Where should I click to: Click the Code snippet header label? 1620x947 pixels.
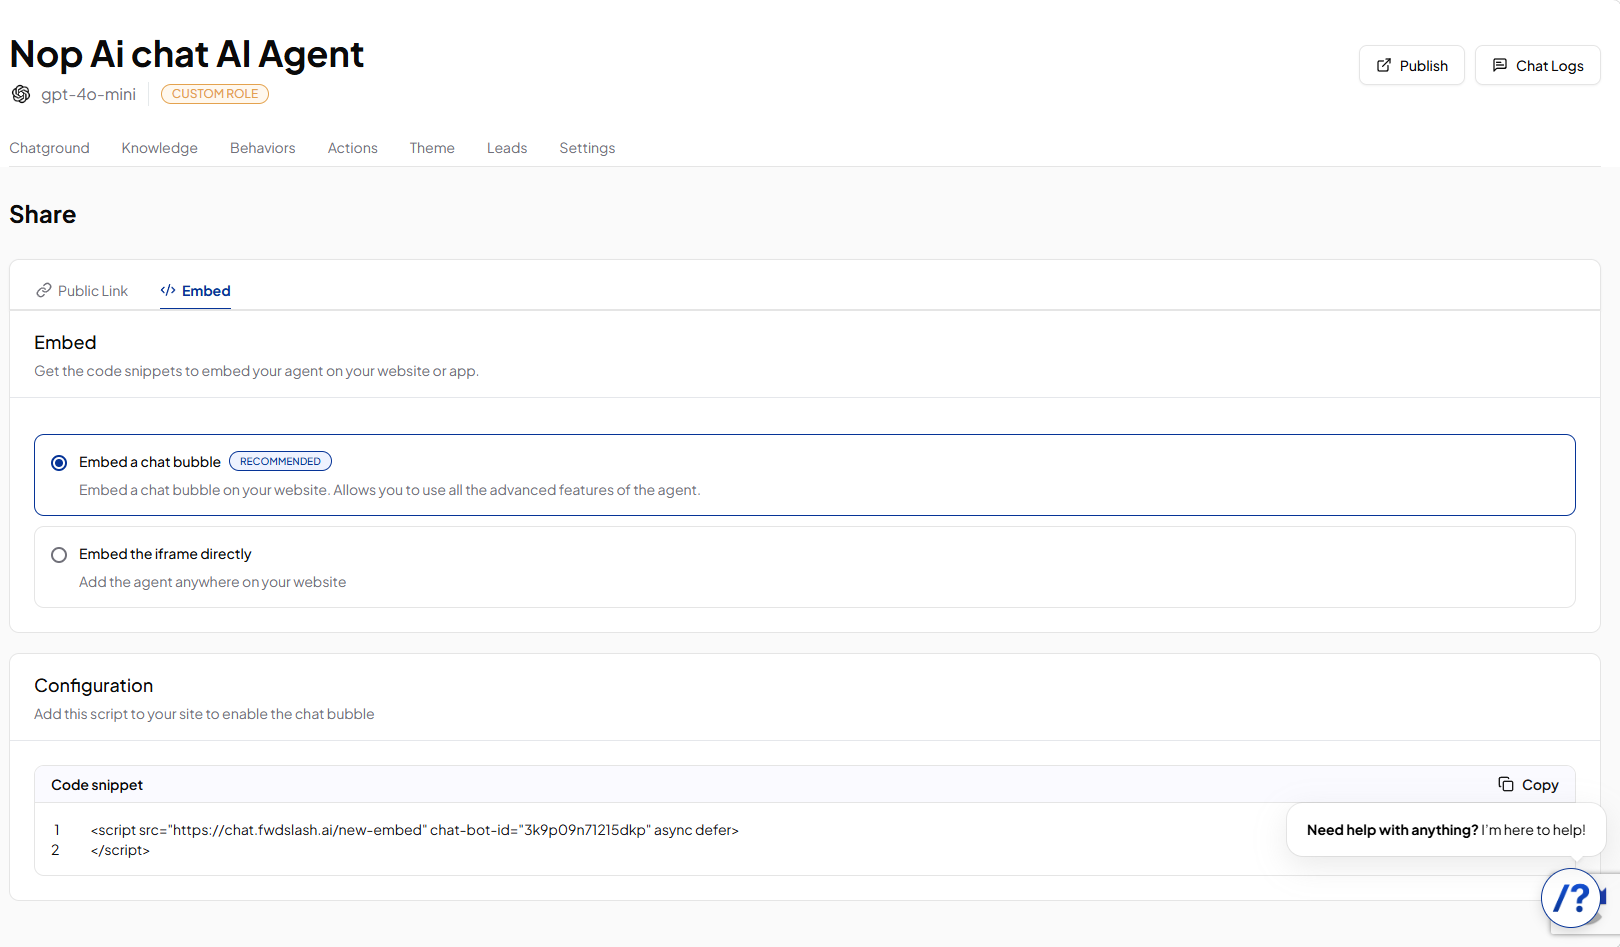[x=97, y=785]
